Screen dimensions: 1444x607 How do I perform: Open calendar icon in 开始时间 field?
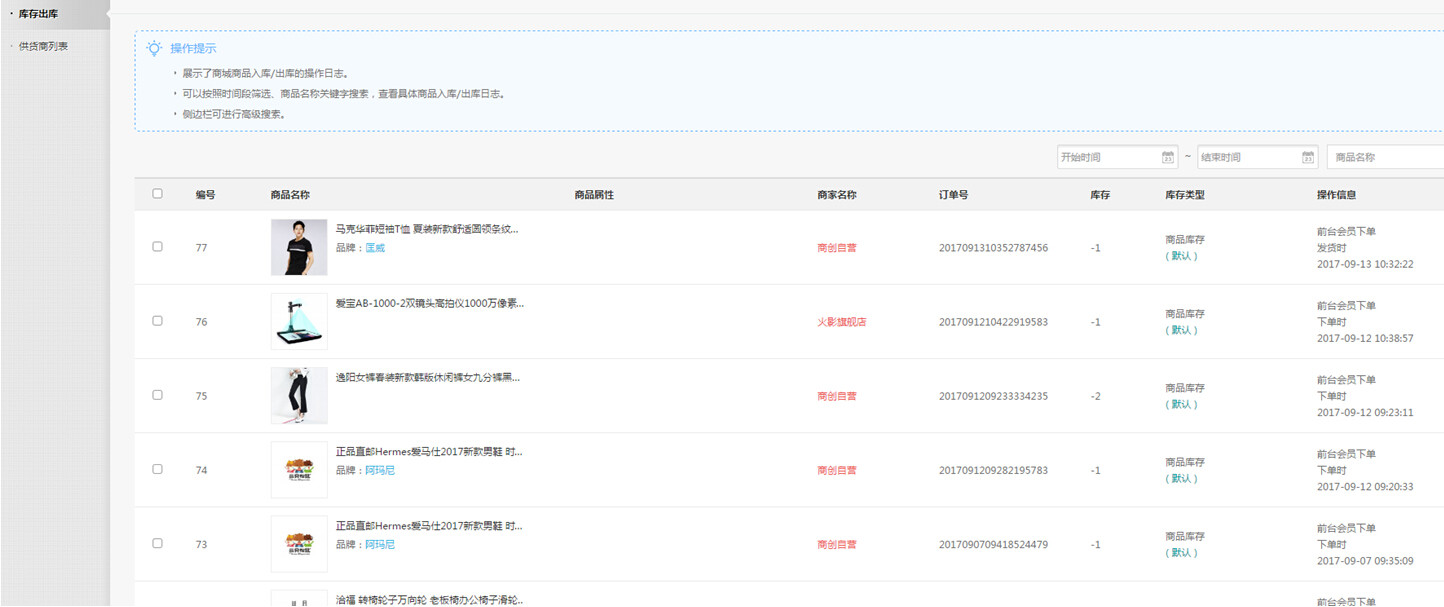tap(1168, 157)
